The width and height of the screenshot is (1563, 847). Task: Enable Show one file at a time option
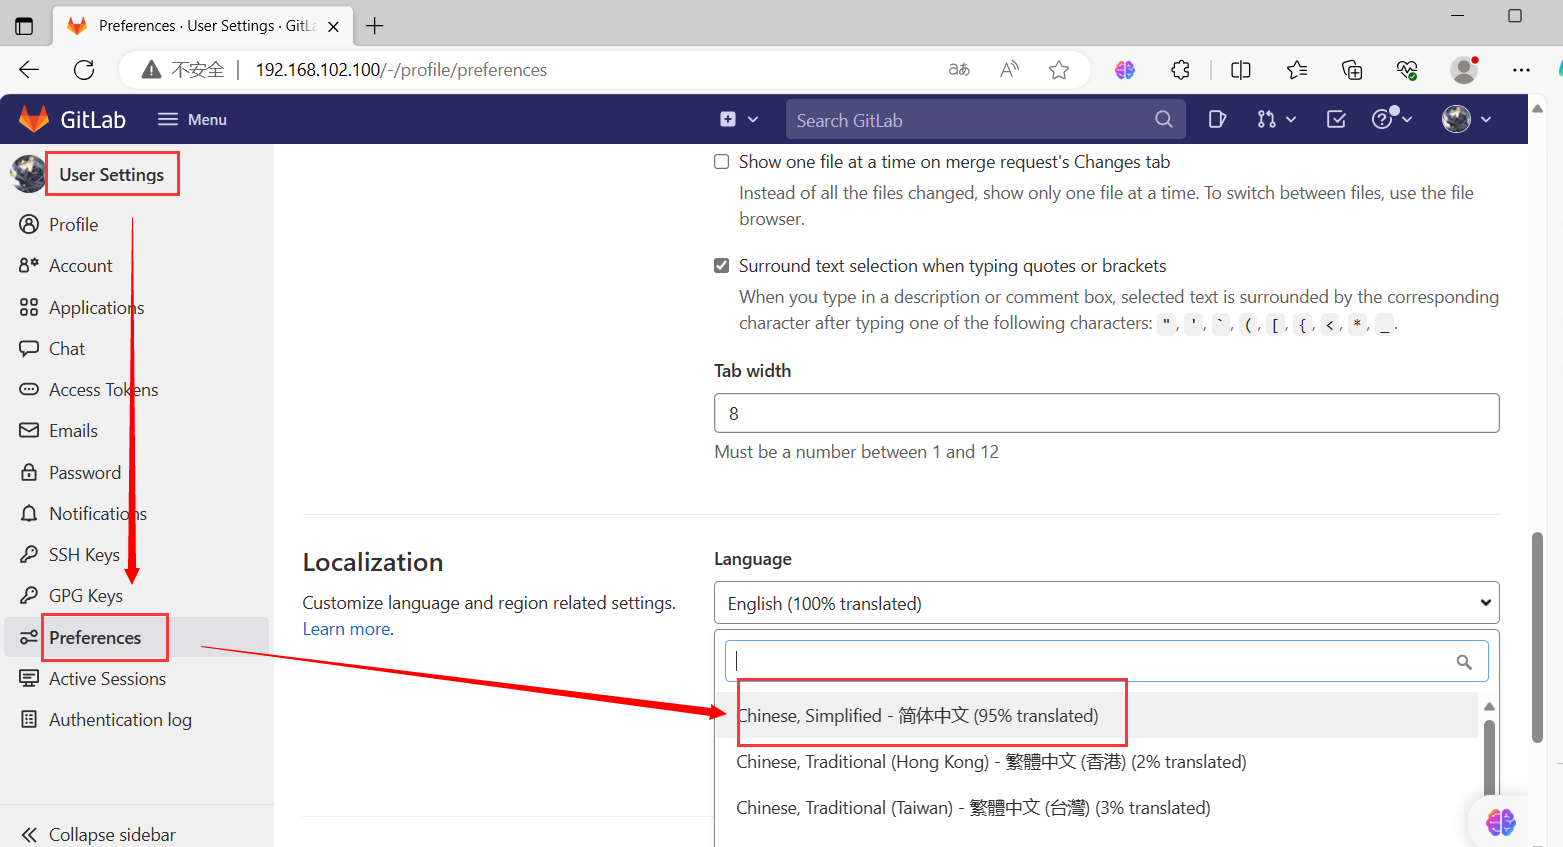[721, 161]
